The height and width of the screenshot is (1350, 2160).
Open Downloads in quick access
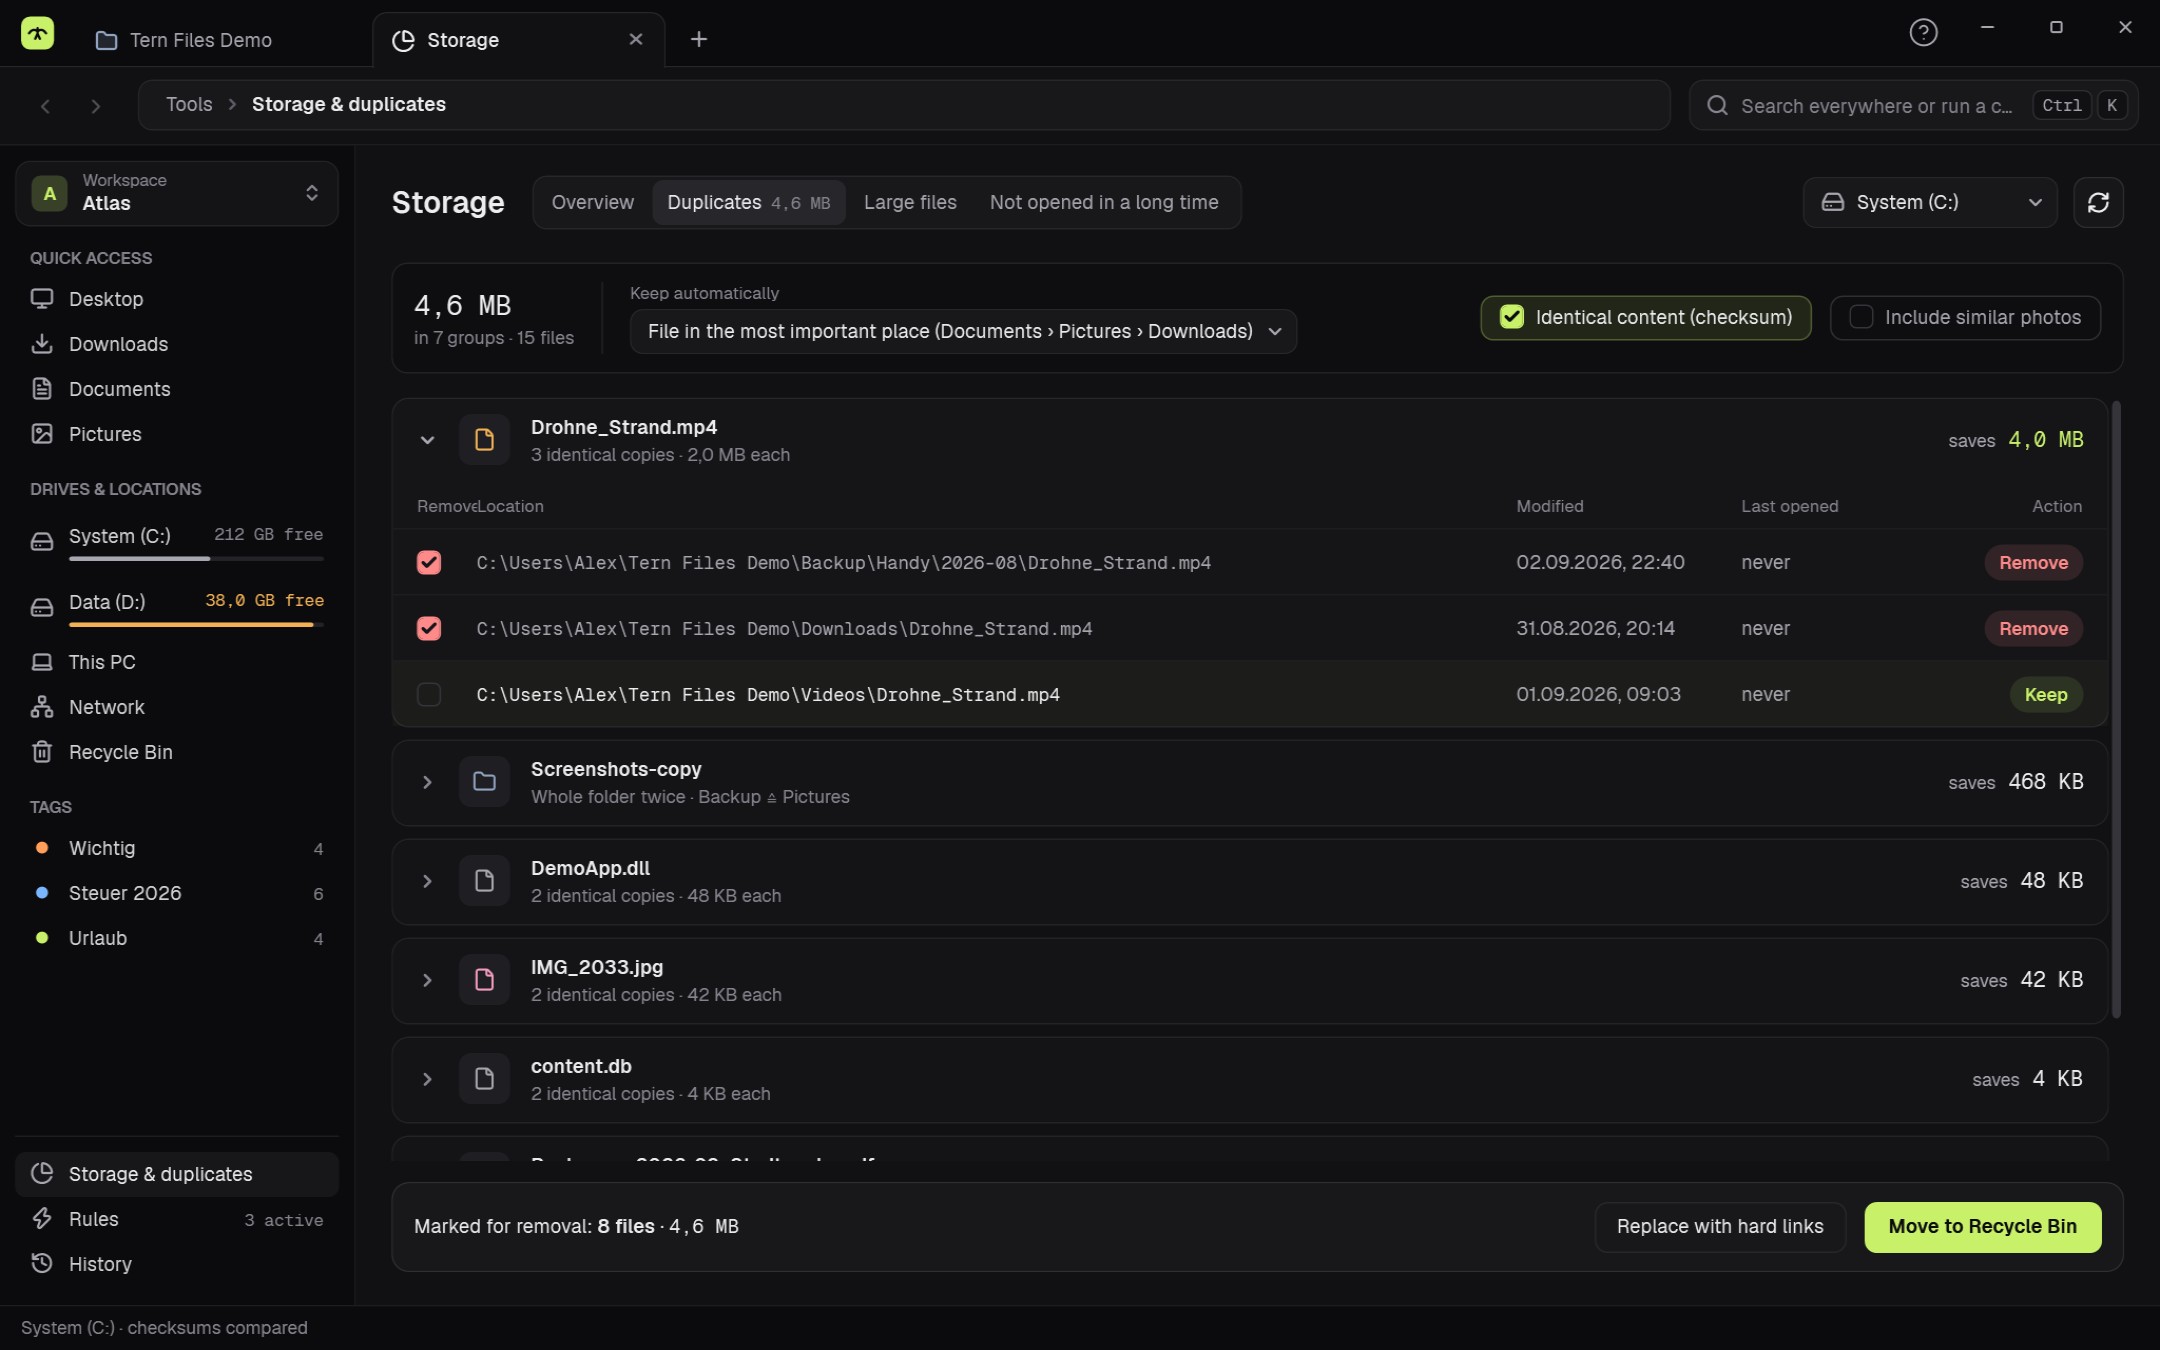pos(177,344)
